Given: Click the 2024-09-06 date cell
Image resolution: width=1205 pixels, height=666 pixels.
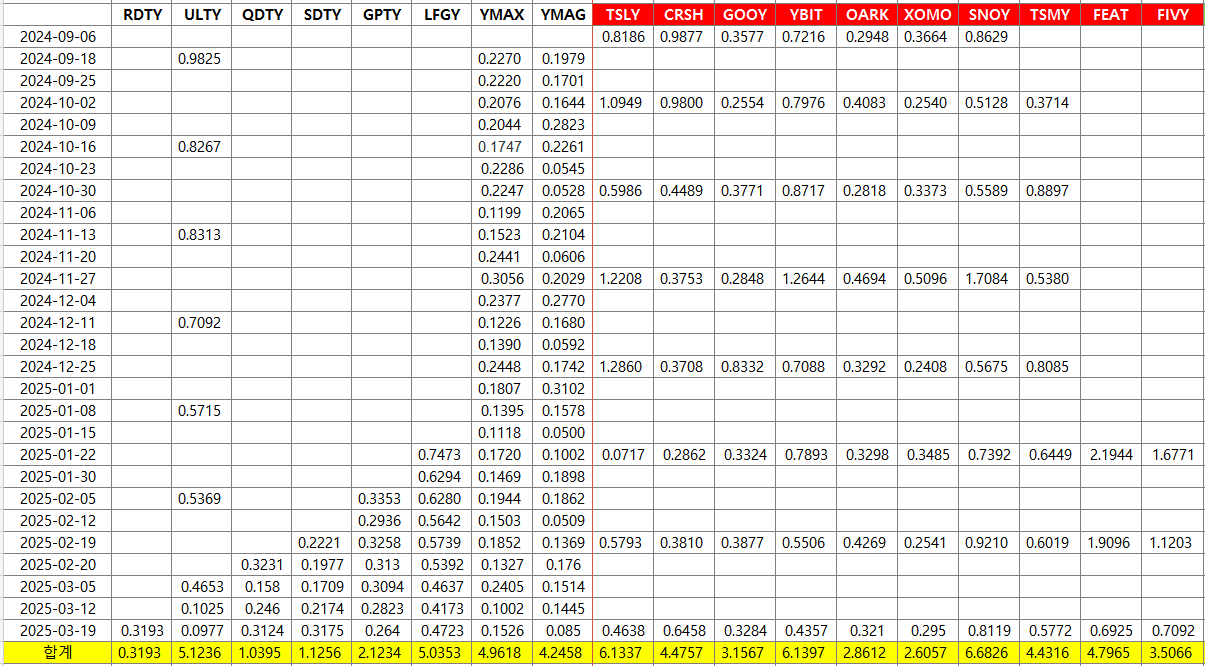Looking at the screenshot, I should tap(57, 36).
